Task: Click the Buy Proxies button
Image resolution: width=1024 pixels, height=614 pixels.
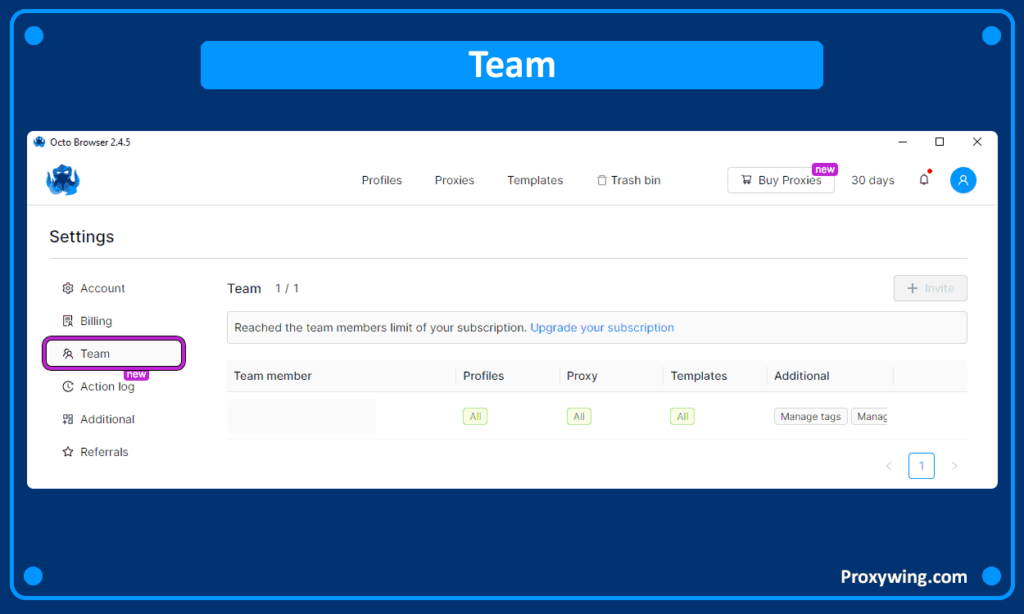Action: tap(780, 180)
